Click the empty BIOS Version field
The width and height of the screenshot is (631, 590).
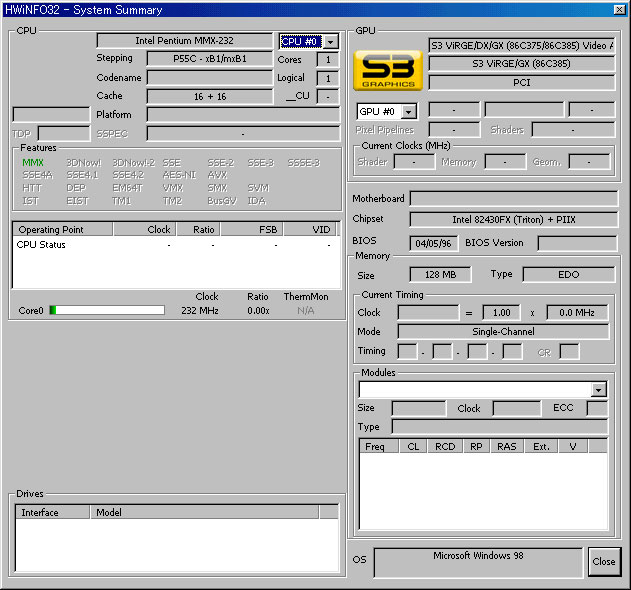click(577, 243)
